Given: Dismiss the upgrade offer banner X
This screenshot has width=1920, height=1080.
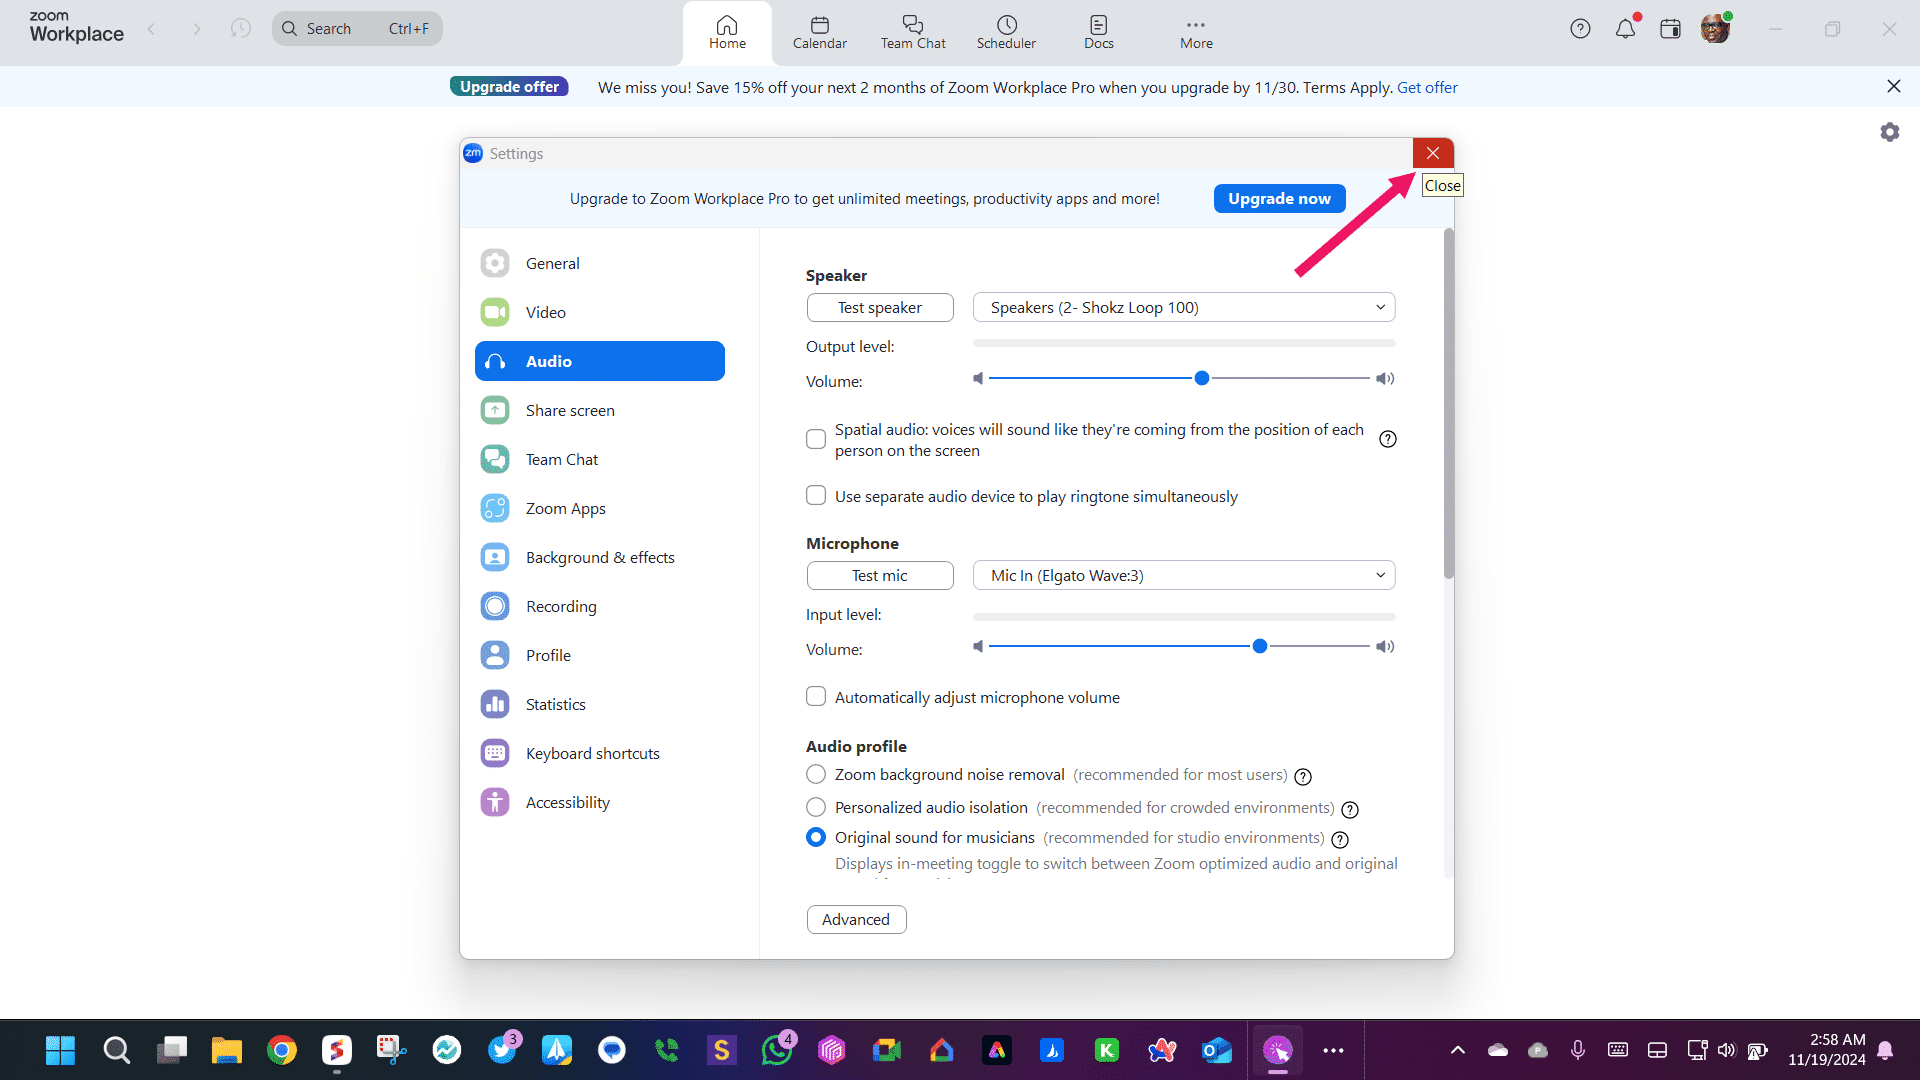Looking at the screenshot, I should [1893, 86].
